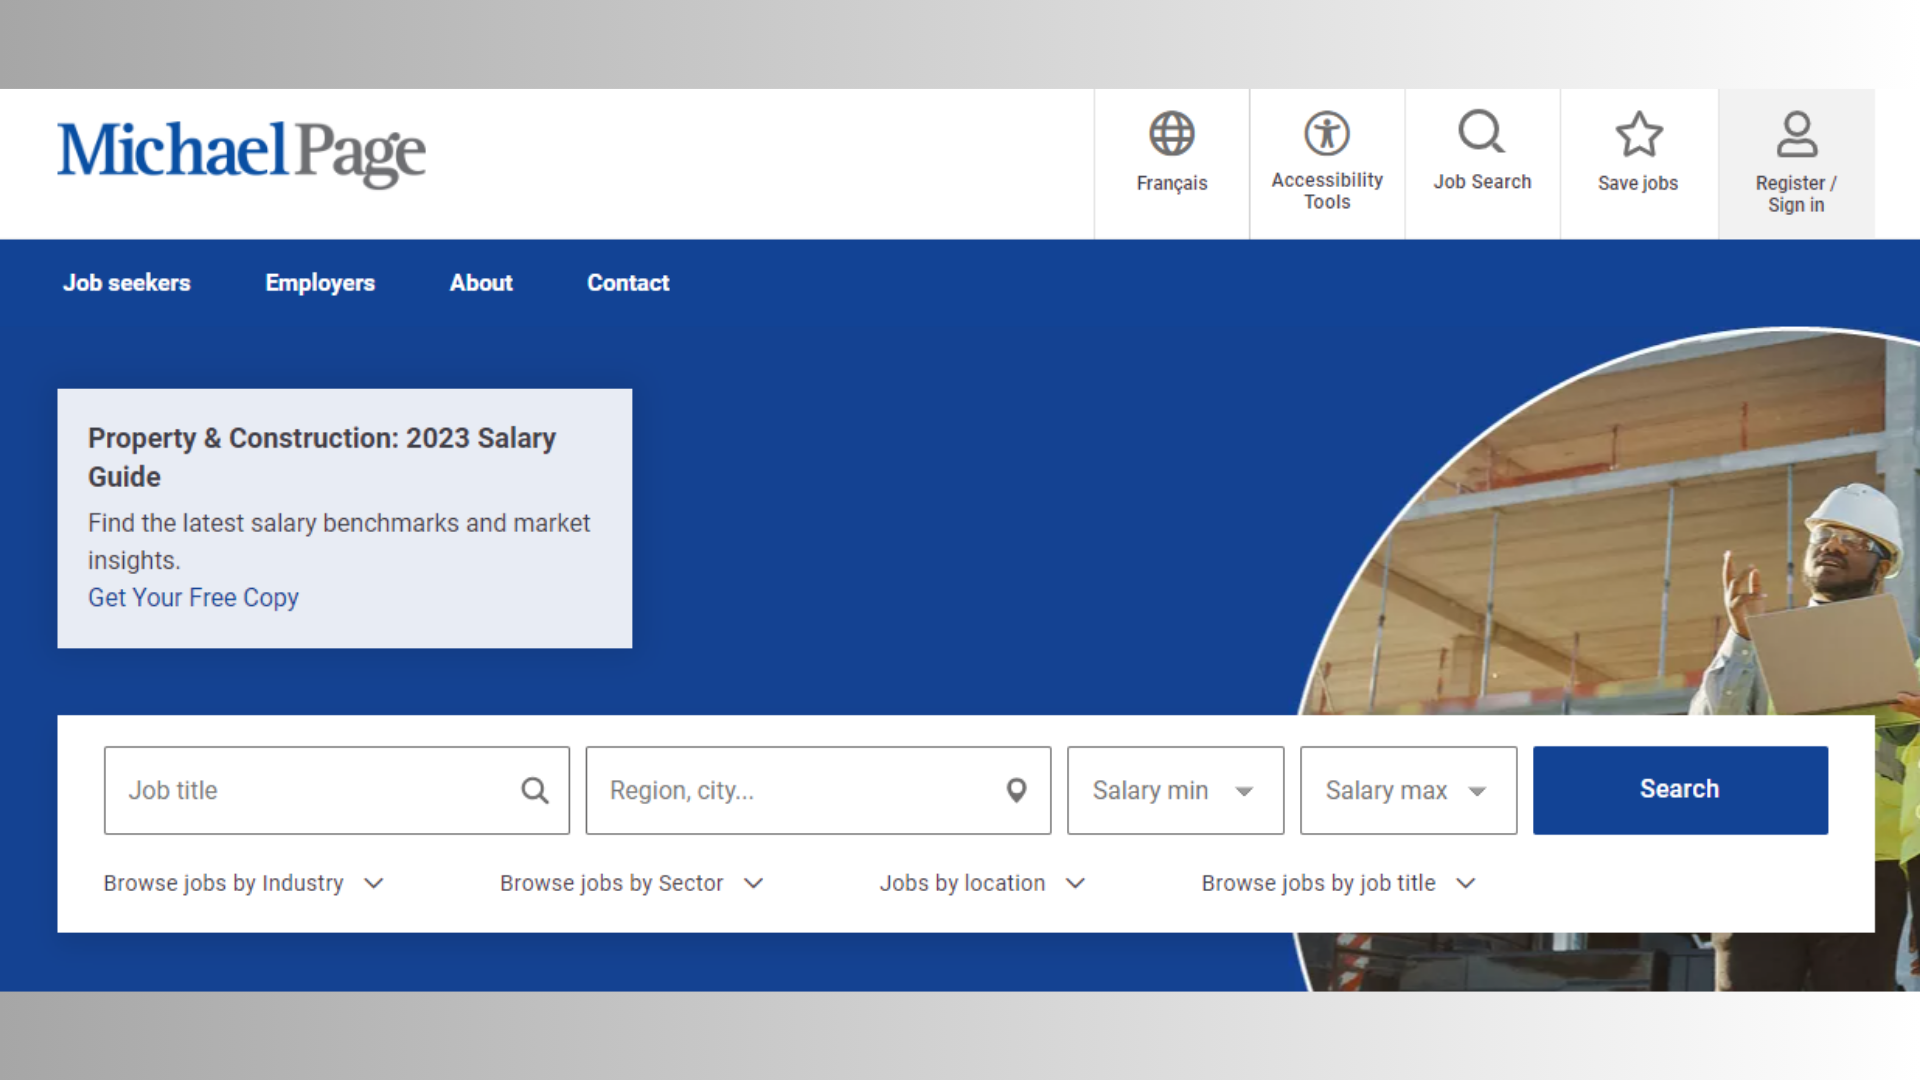This screenshot has width=1920, height=1080.
Task: Follow the Get Your Free Copy link
Action: click(x=193, y=598)
